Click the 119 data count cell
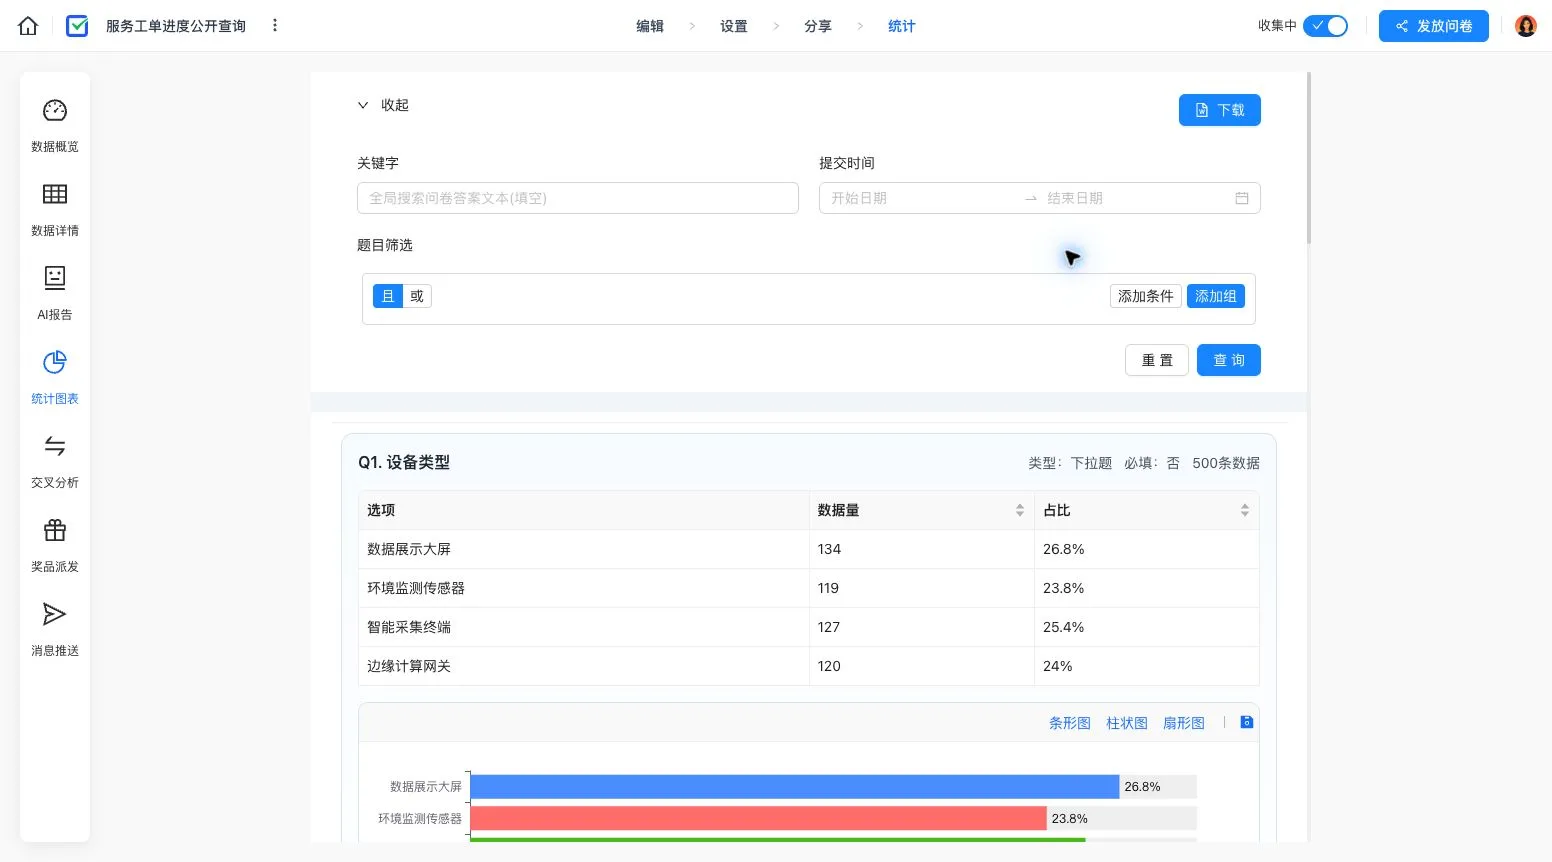This screenshot has width=1552, height=862. click(x=922, y=588)
